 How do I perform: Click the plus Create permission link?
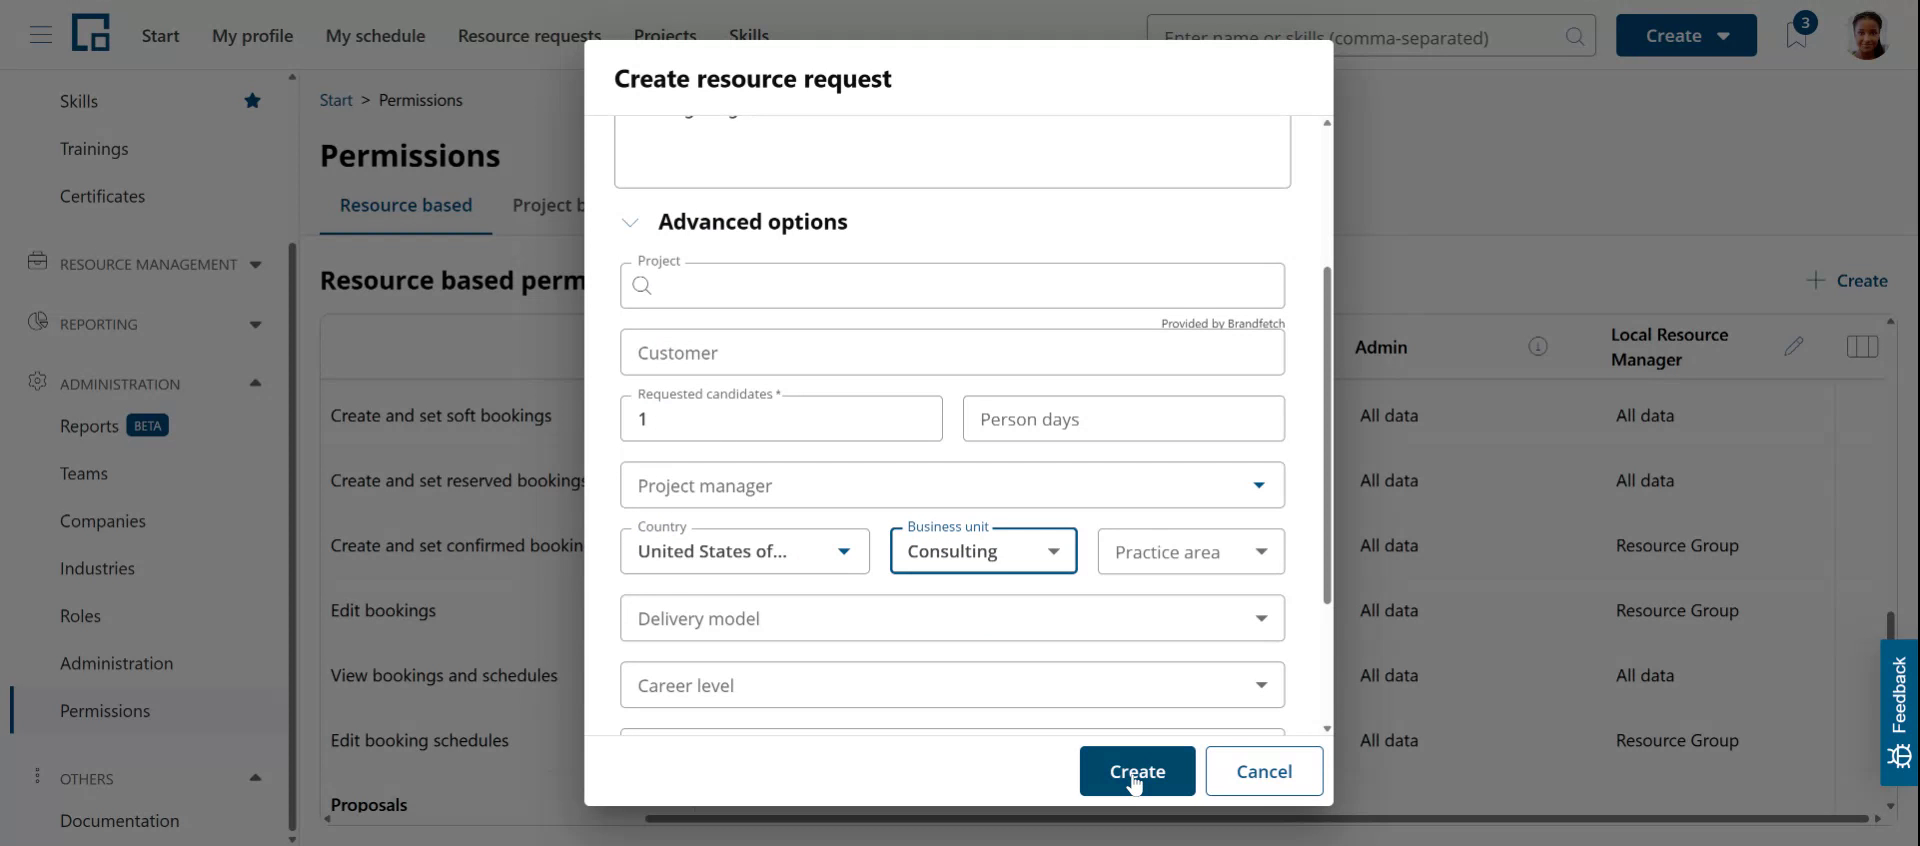point(1847,281)
